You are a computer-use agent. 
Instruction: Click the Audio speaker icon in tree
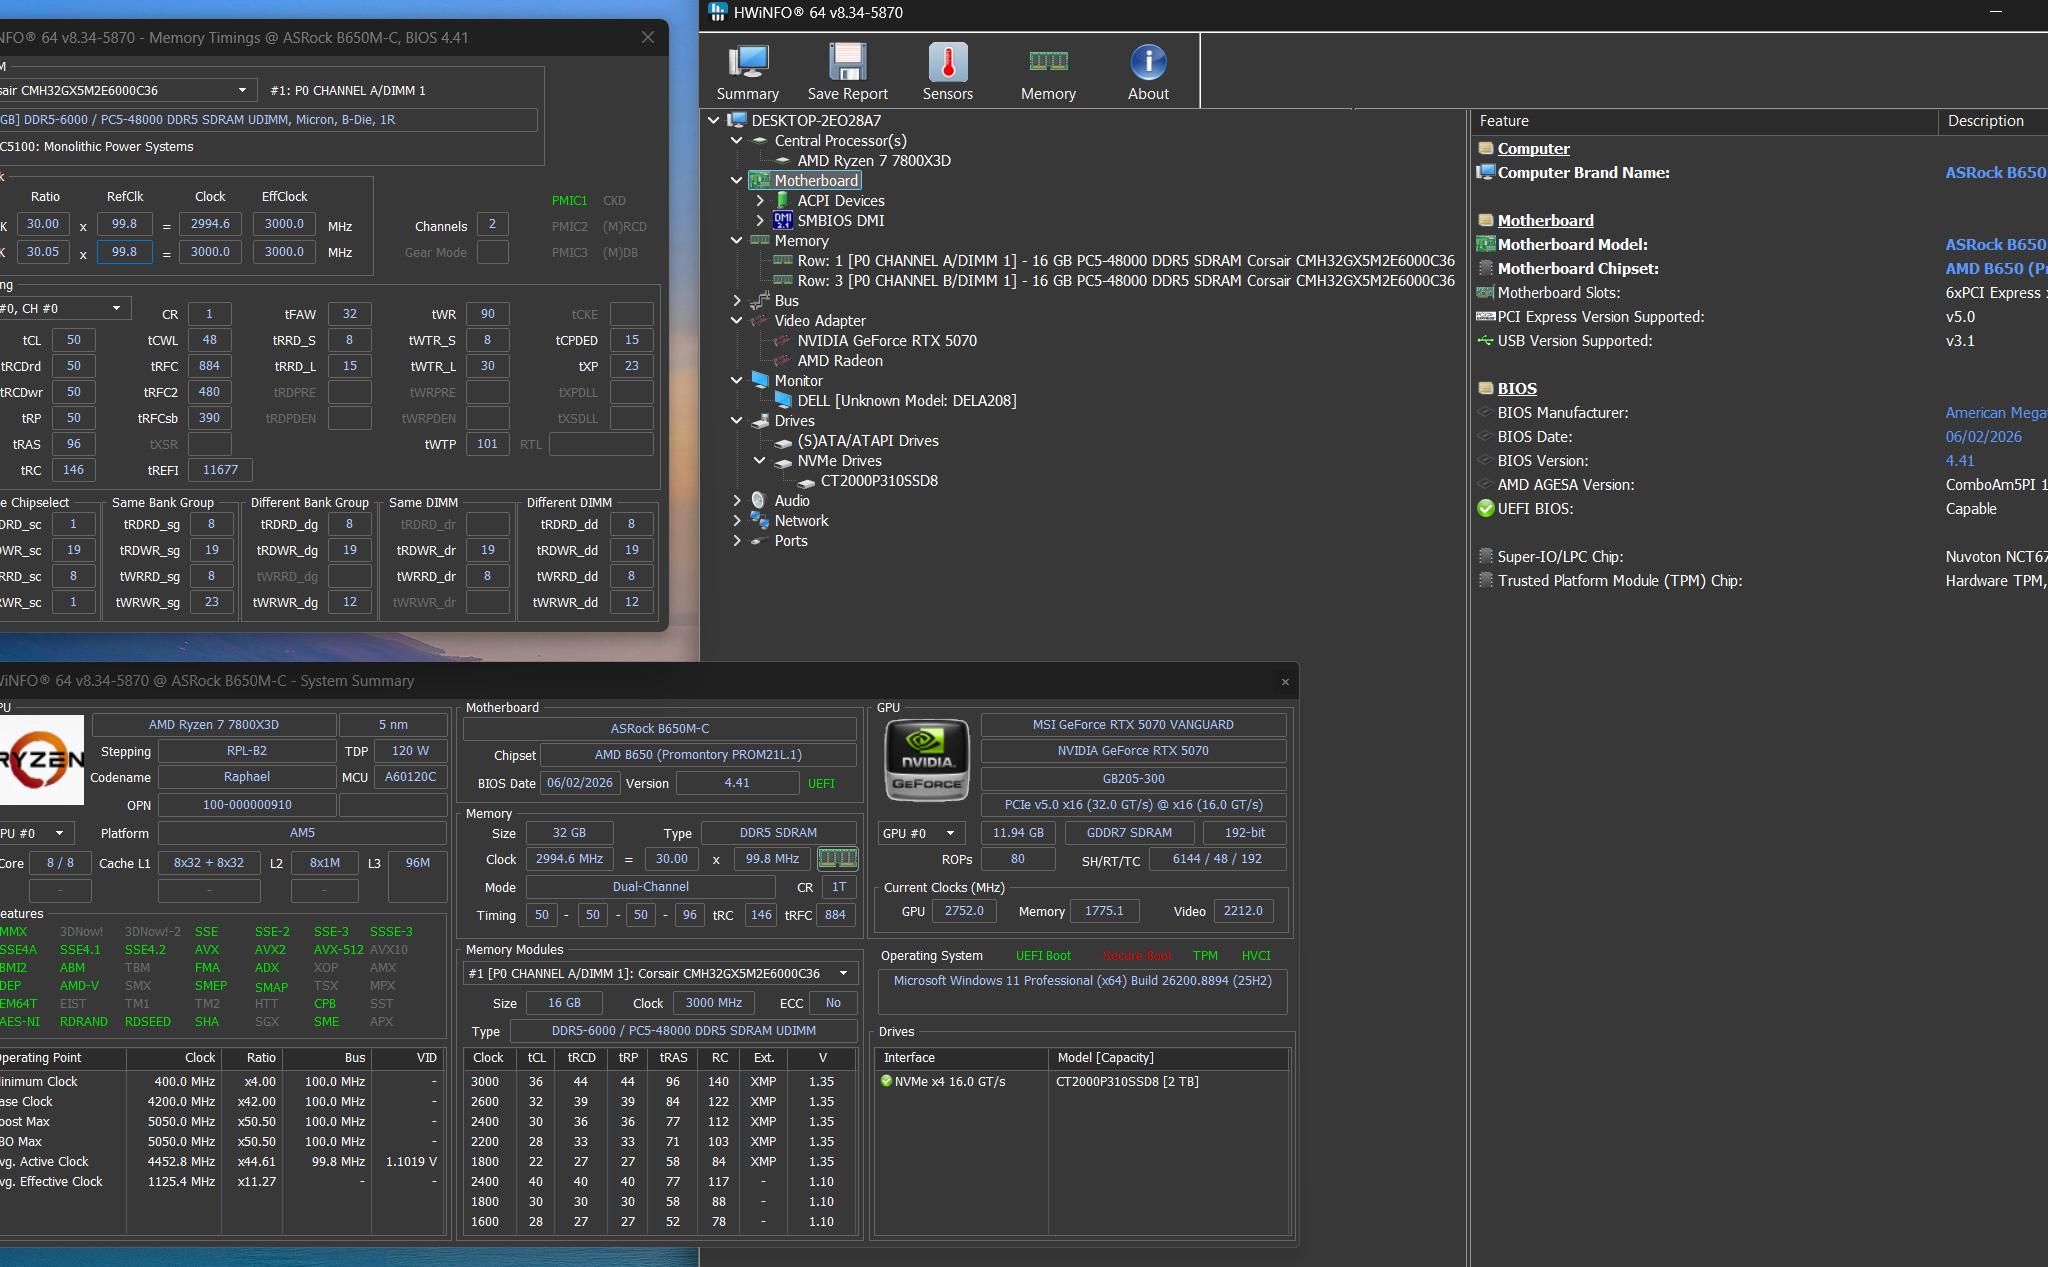(x=760, y=501)
